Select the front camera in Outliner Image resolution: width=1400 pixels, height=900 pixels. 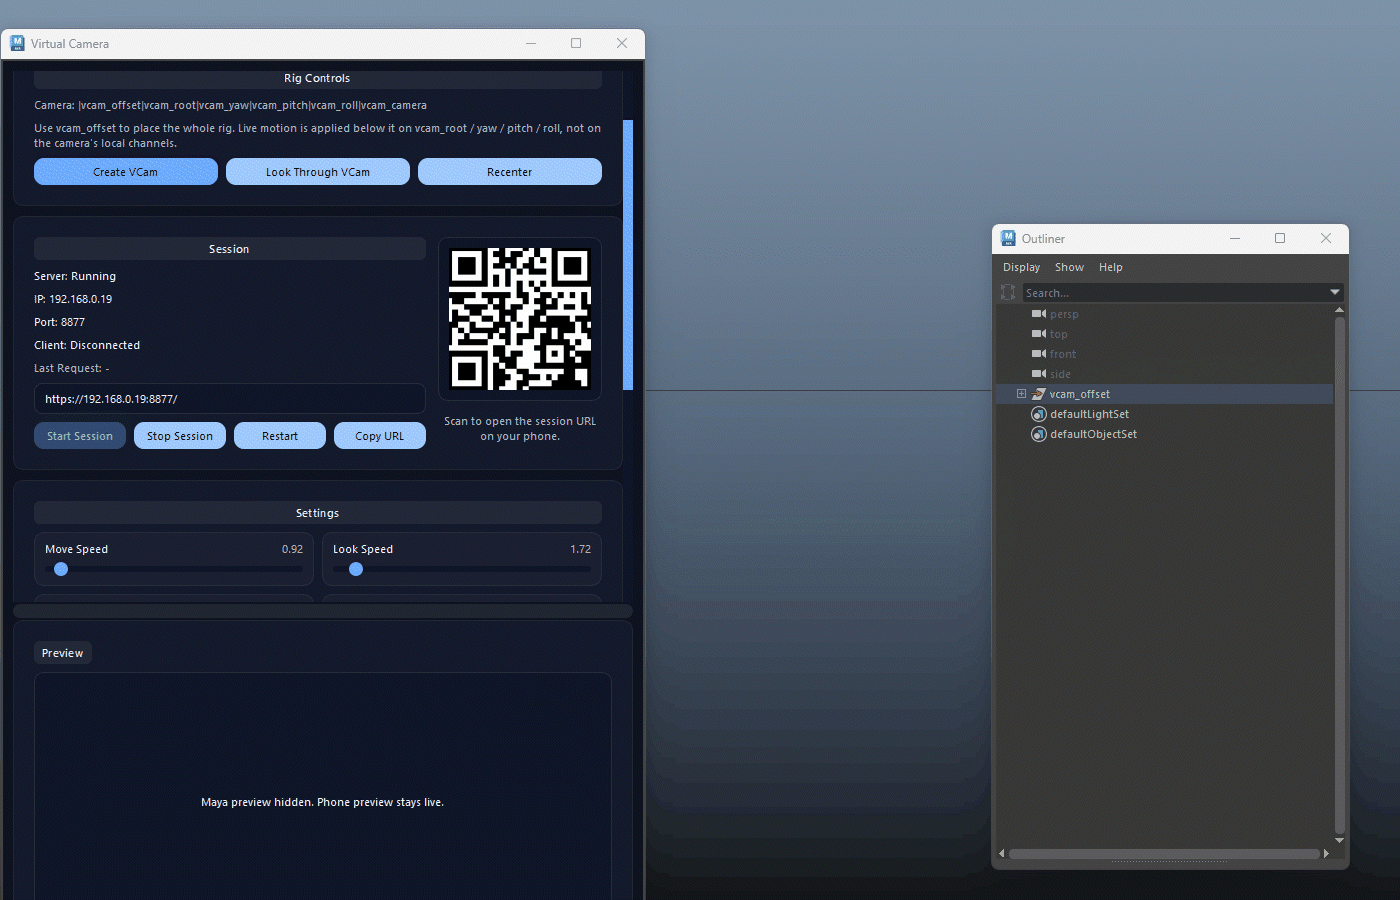[1063, 354]
